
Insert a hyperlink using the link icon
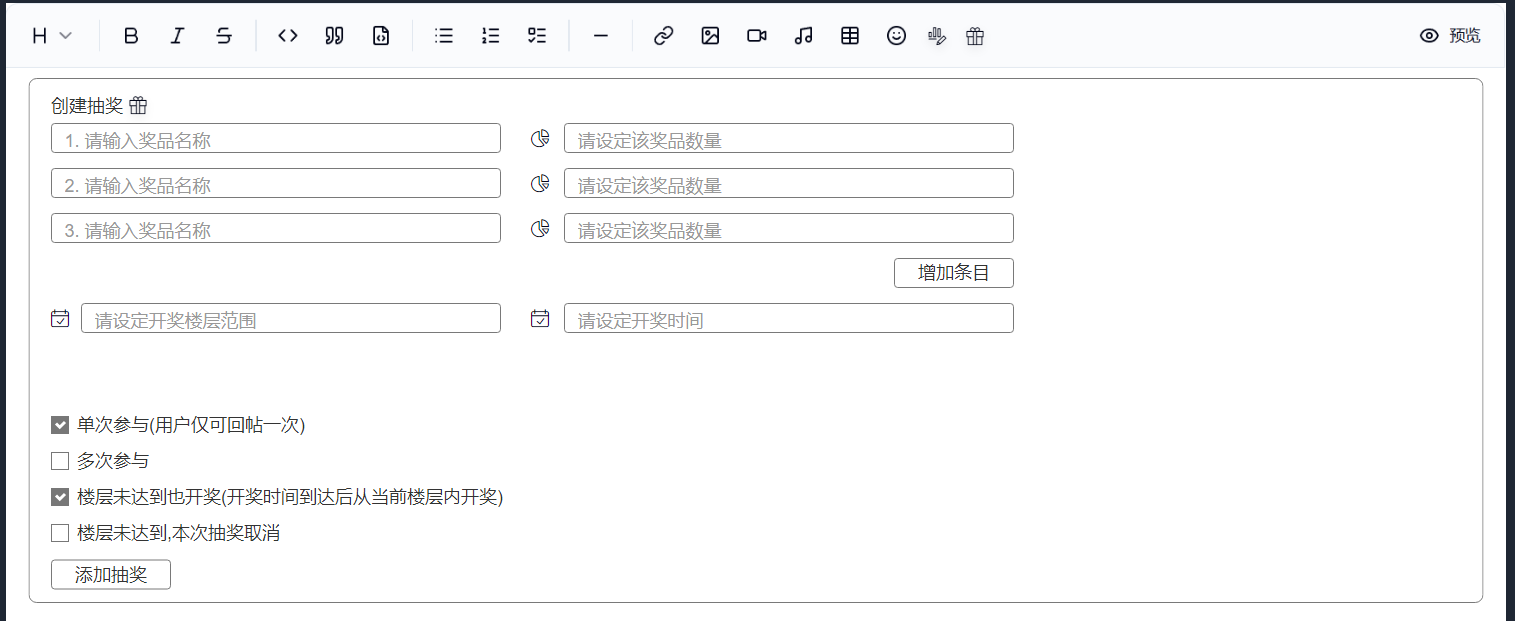(663, 36)
